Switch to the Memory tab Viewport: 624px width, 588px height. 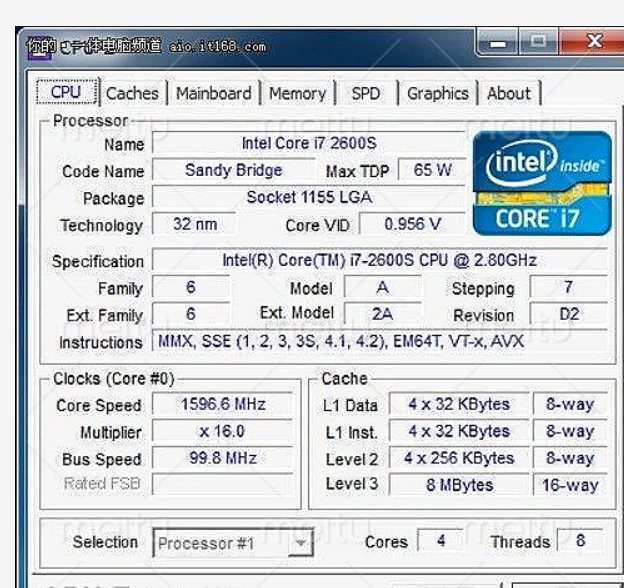point(297,93)
